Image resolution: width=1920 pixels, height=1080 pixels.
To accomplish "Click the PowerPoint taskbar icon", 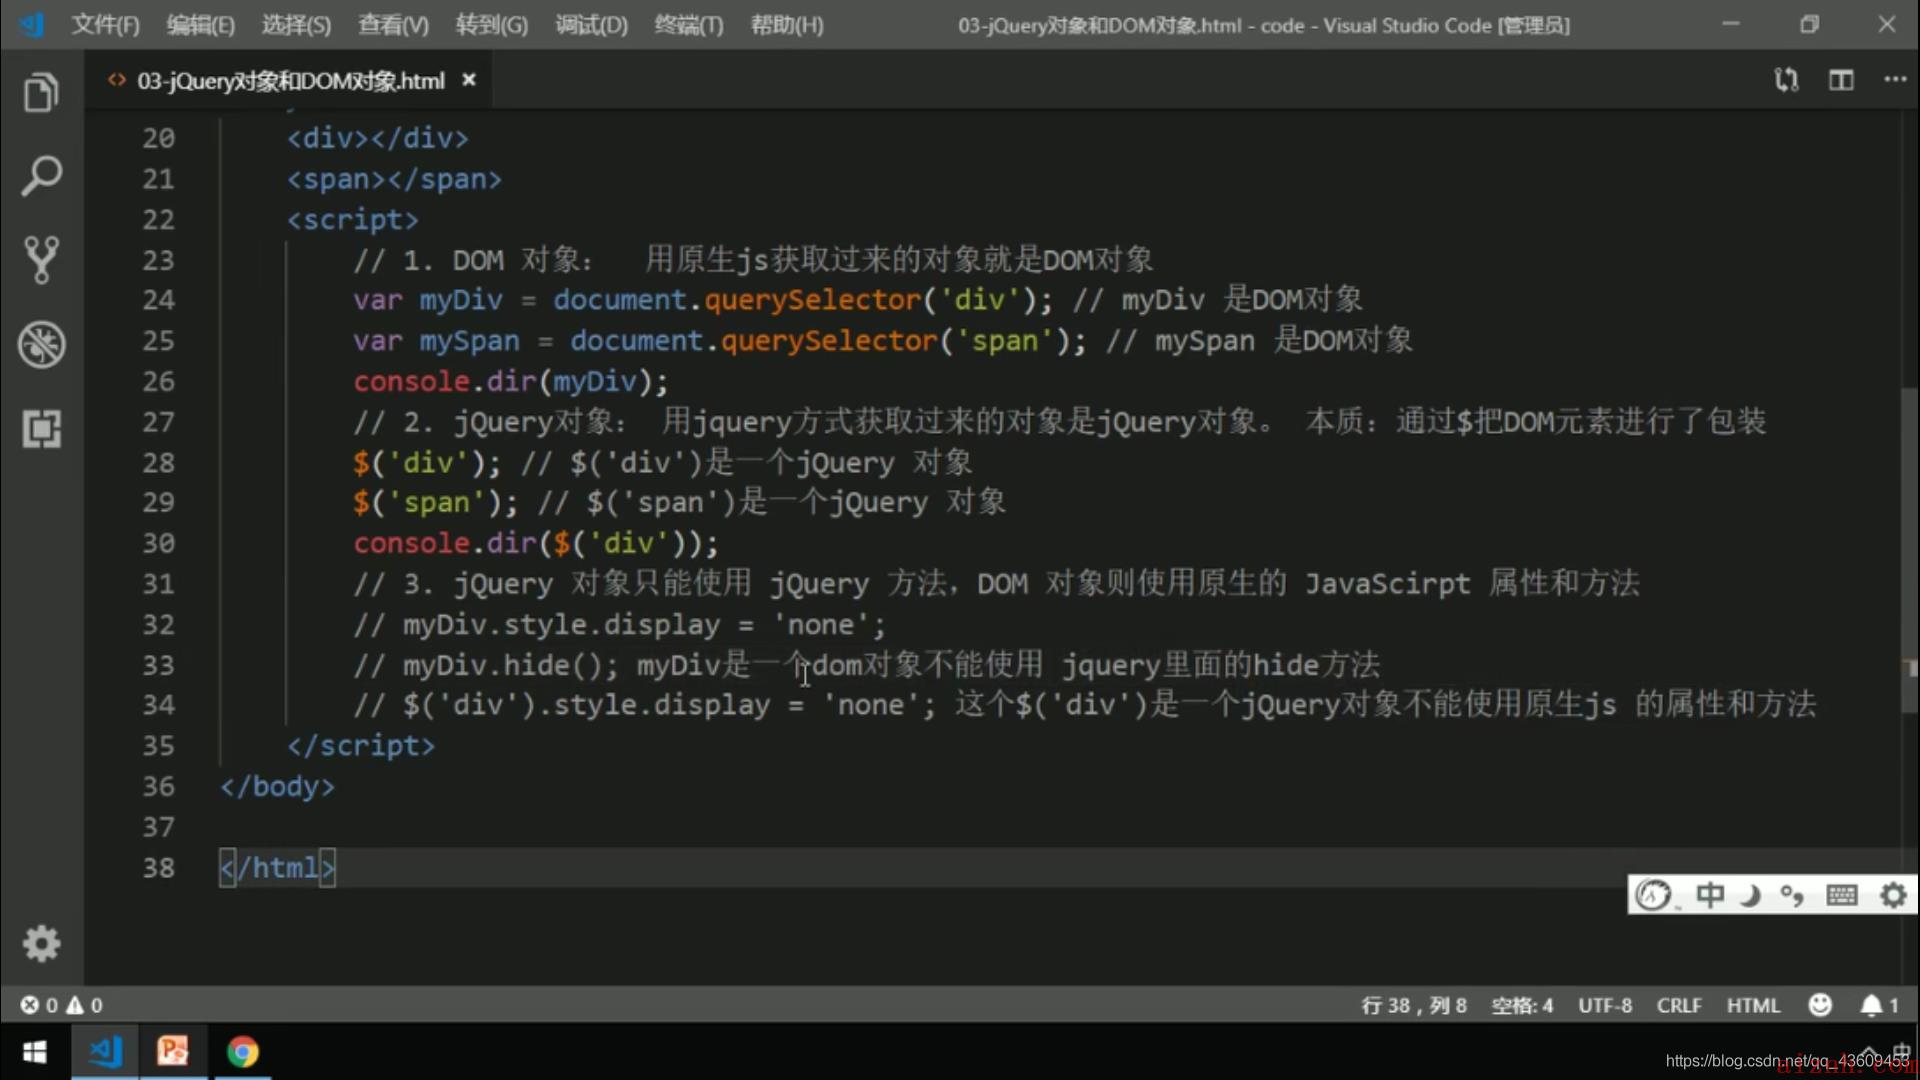I will [173, 1052].
